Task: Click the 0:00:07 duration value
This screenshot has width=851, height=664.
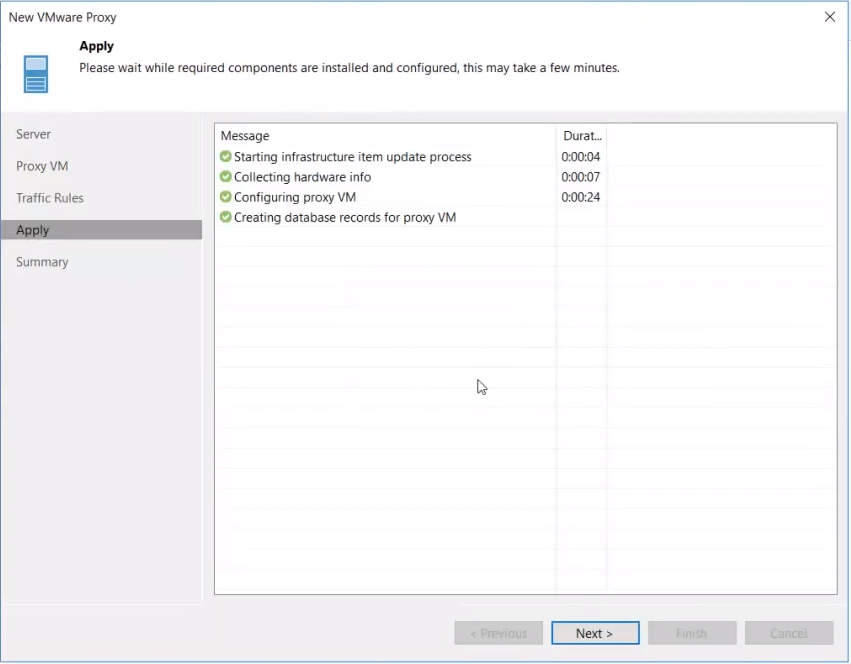Action: coord(580,176)
